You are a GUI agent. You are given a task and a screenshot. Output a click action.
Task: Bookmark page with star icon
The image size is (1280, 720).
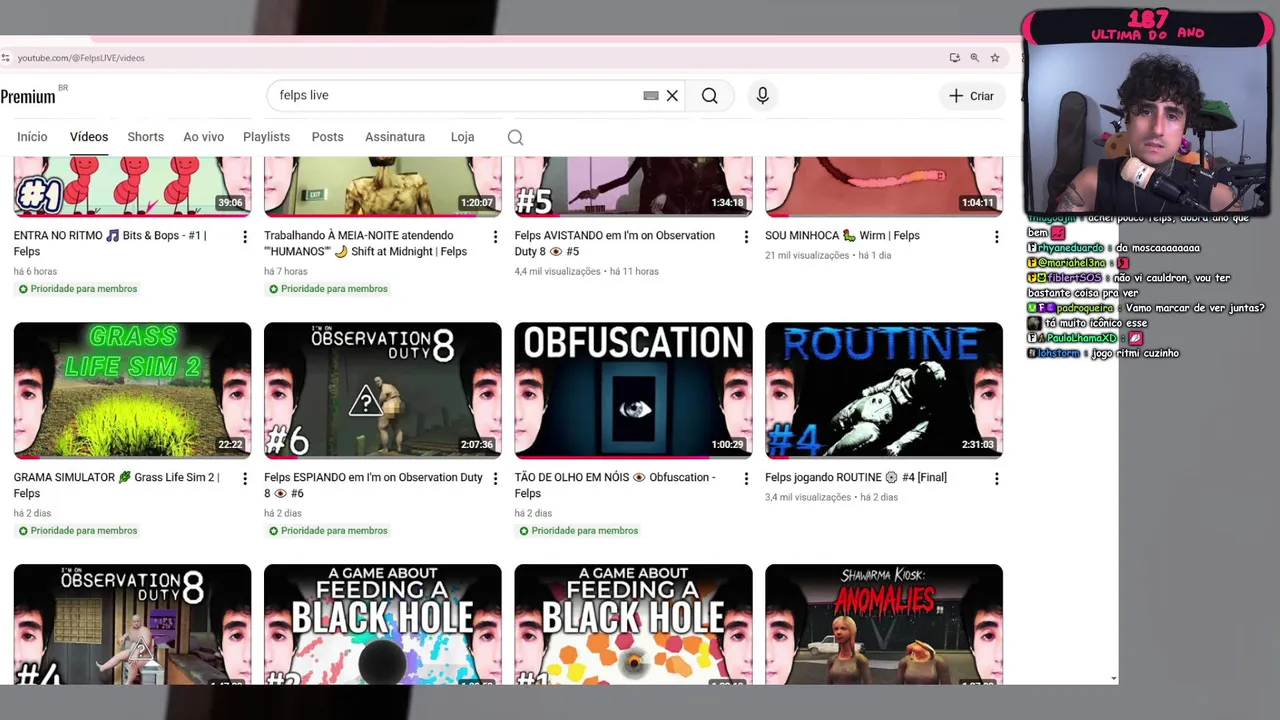pyautogui.click(x=995, y=58)
